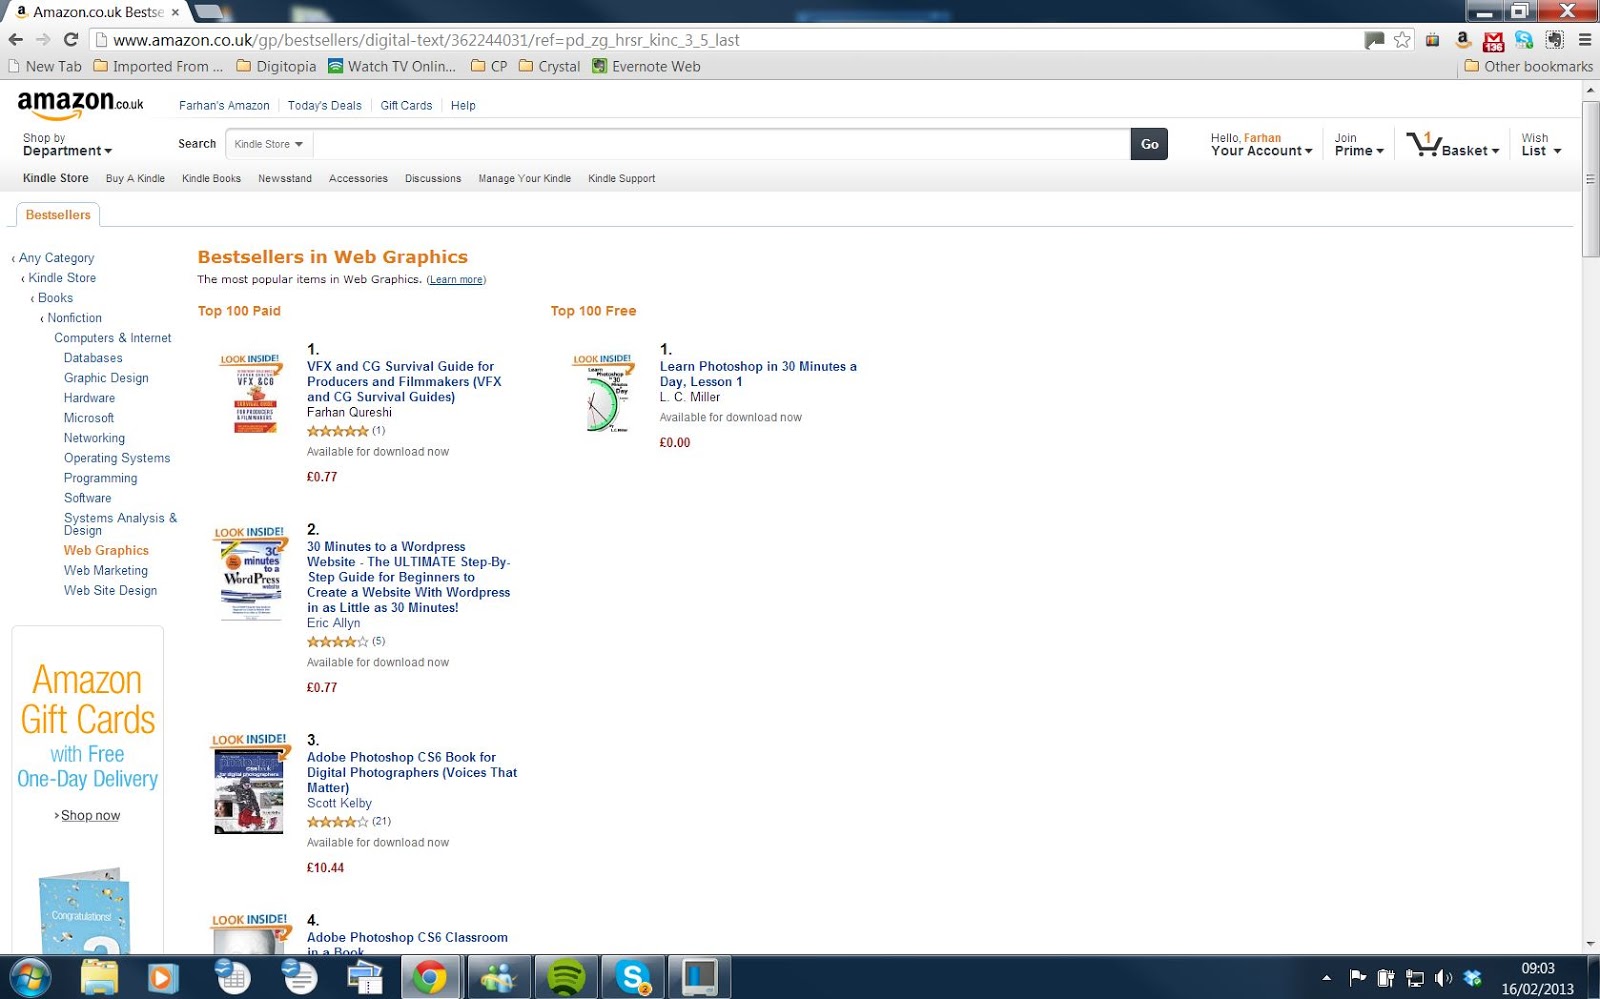This screenshot has width=1600, height=999.
Task: Select the Bestsellers tab
Action: [x=58, y=215]
